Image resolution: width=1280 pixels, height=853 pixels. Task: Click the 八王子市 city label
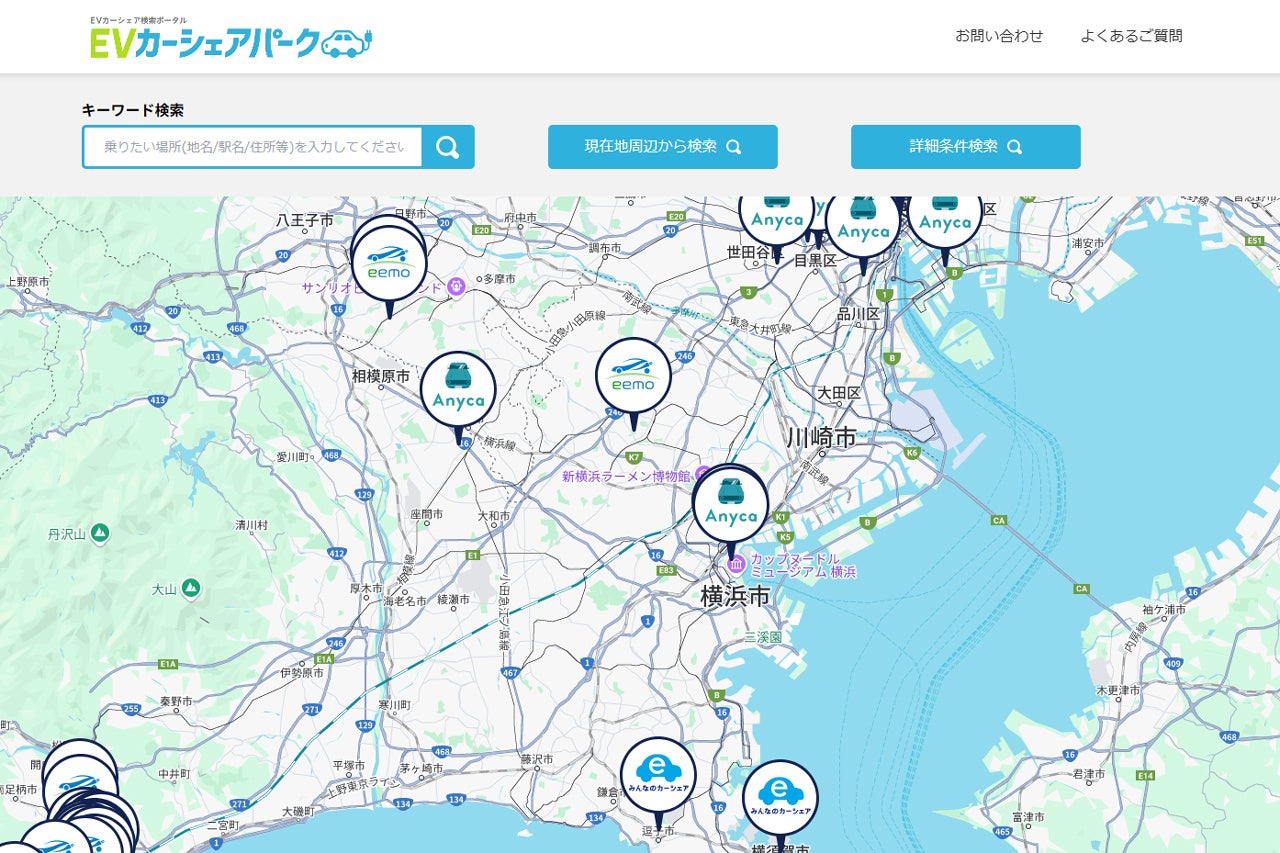tap(305, 219)
